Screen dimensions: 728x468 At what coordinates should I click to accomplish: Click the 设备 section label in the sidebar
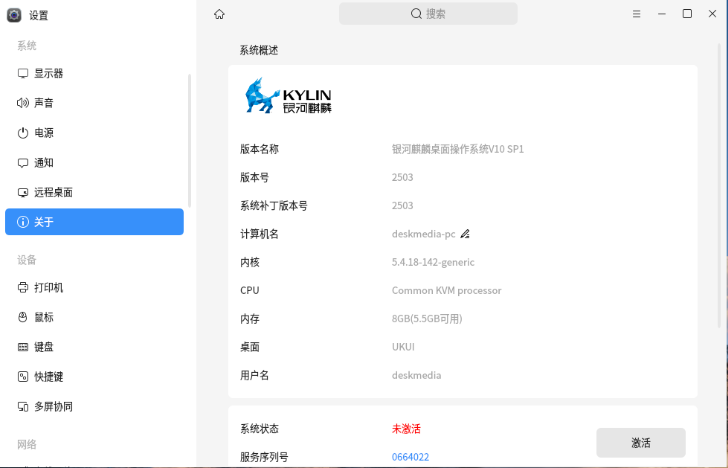coord(27,260)
